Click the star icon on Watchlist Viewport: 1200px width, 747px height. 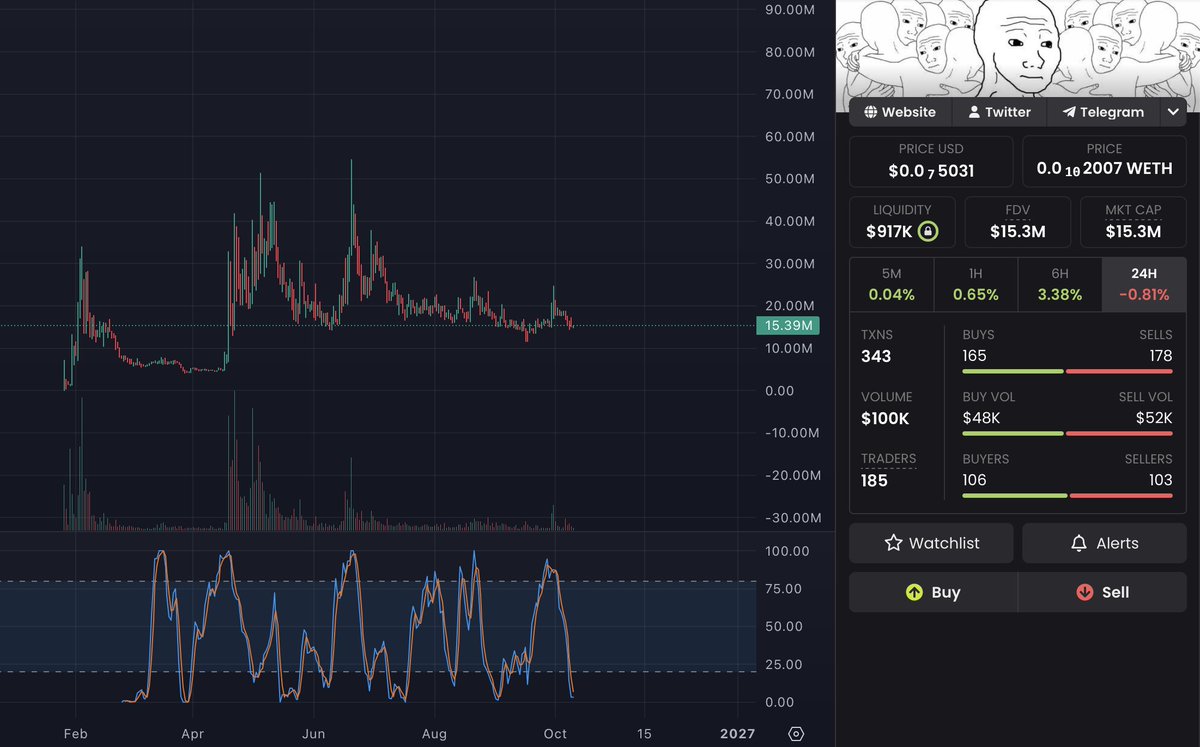tap(893, 543)
